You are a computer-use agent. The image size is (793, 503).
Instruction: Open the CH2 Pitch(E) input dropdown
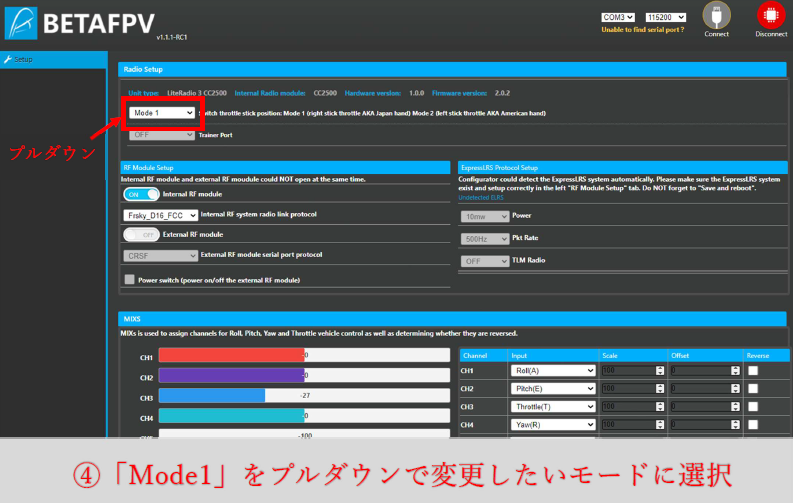tap(553, 389)
